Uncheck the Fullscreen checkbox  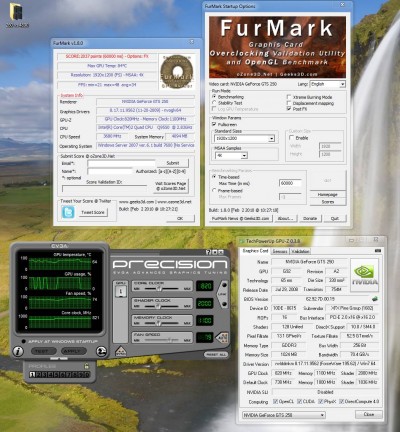point(214,124)
